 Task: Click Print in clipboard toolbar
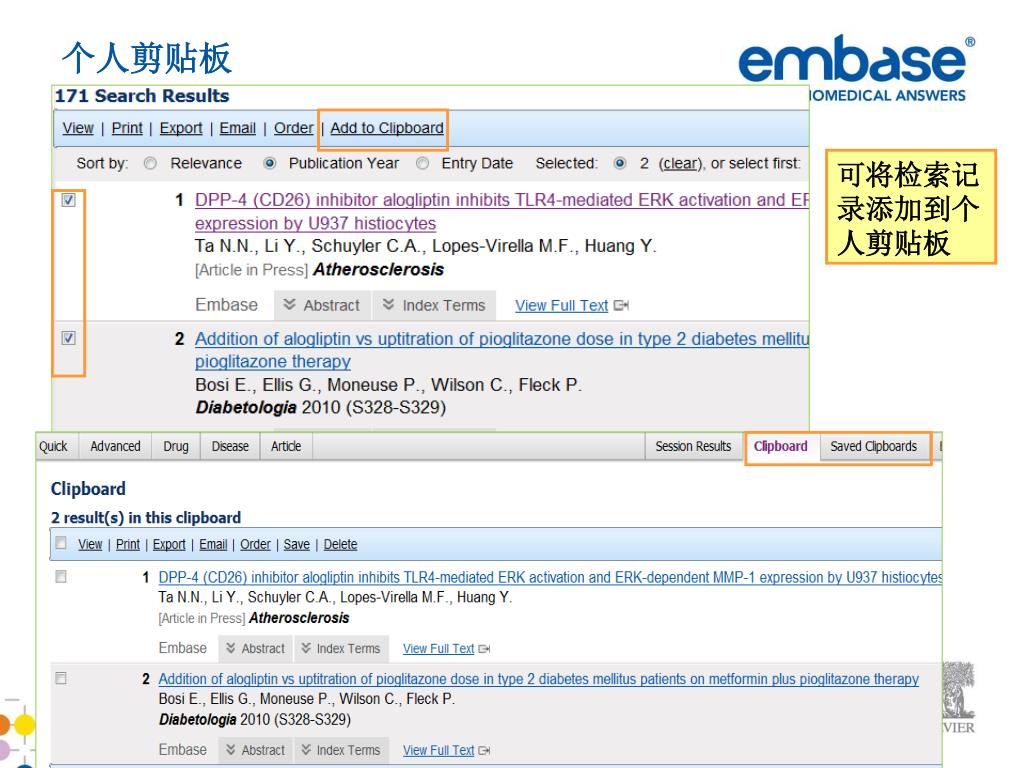tap(128, 544)
